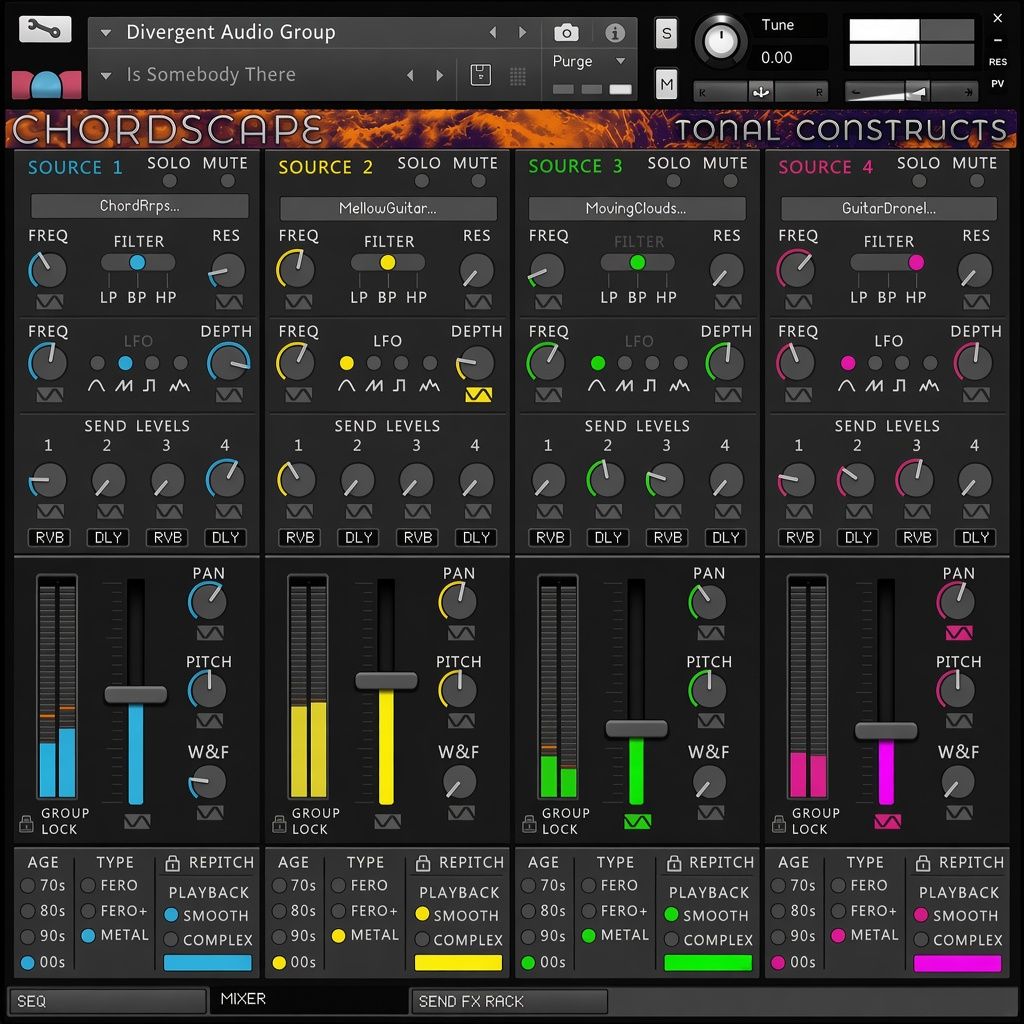
Task: Click the Source 1 Group Lock padlock
Action: coord(26,824)
